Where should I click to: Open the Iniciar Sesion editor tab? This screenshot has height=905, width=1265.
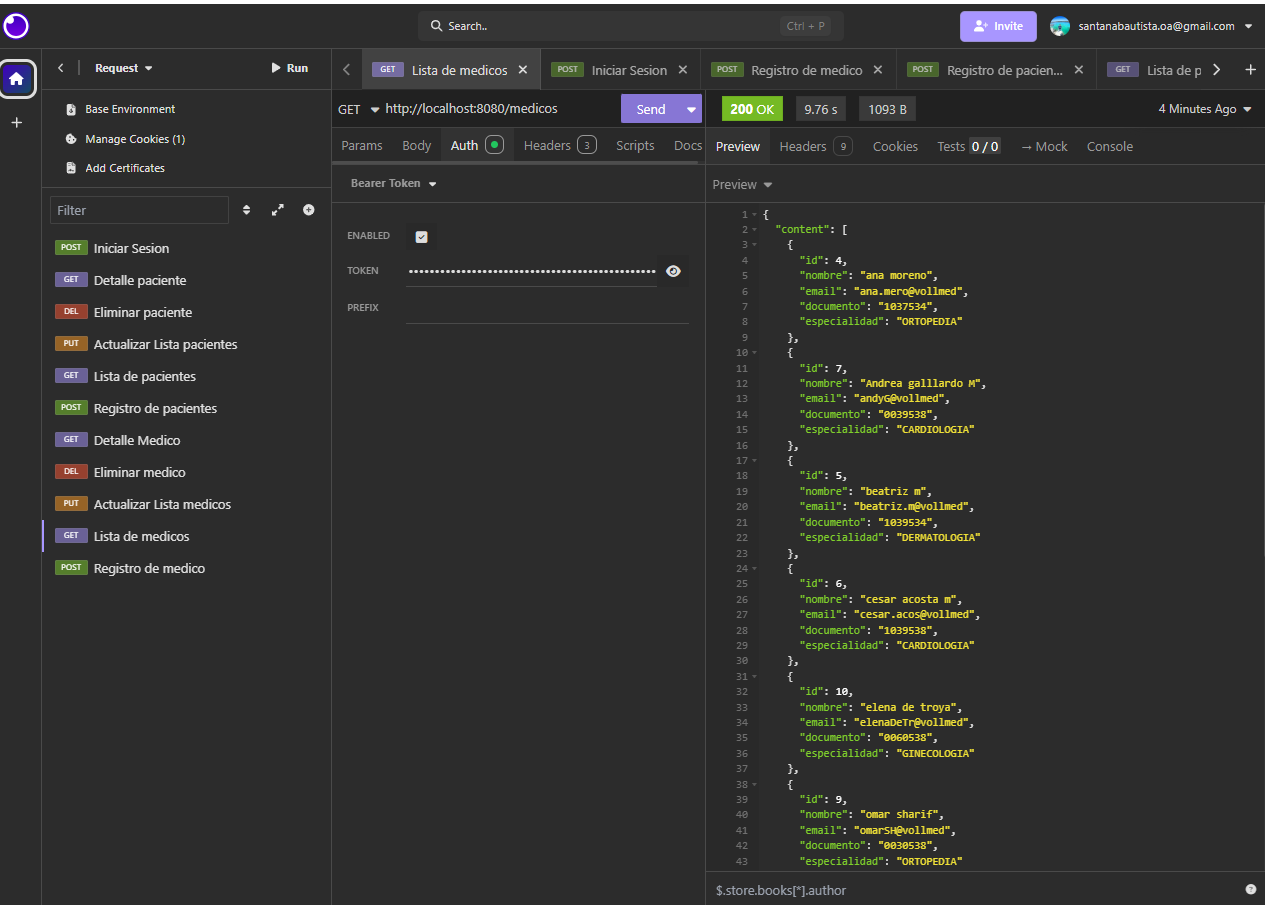click(620, 70)
